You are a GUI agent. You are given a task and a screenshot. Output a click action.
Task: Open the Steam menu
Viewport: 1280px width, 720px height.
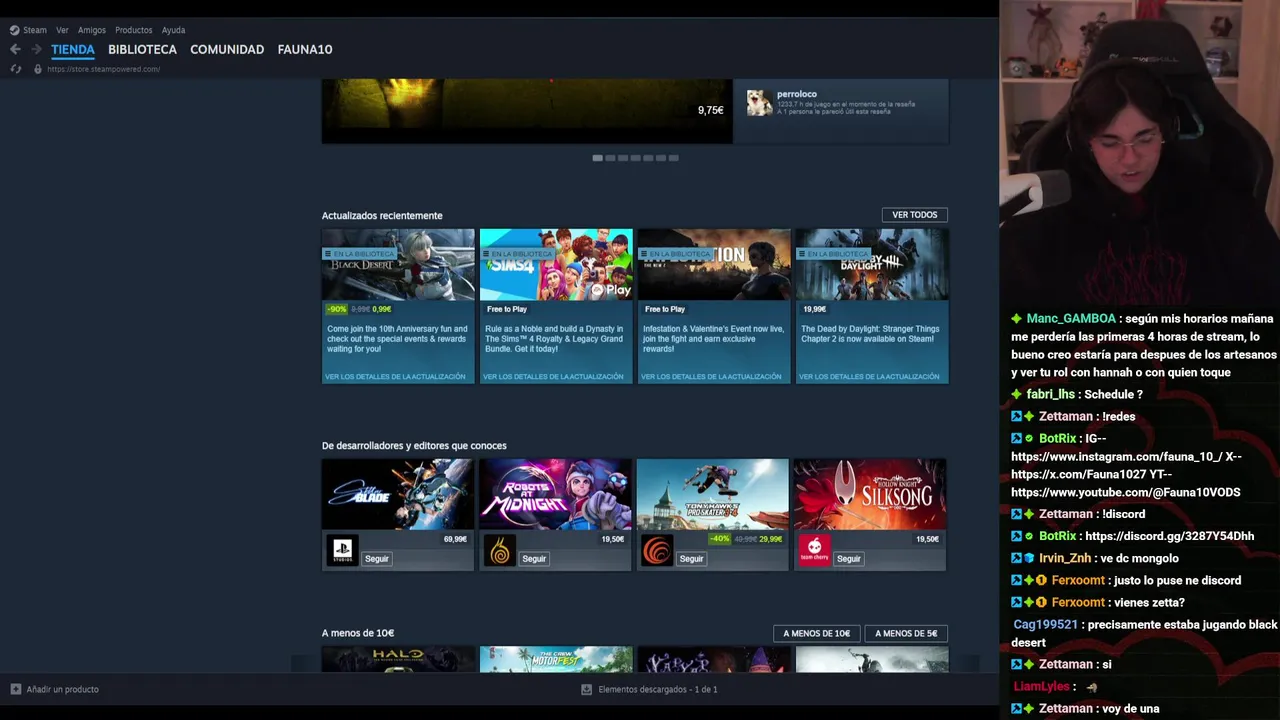(35, 30)
